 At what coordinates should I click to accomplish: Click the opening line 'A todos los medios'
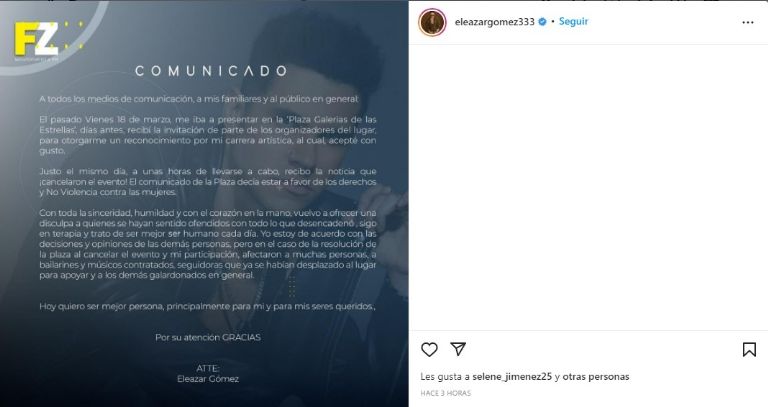pos(198,99)
